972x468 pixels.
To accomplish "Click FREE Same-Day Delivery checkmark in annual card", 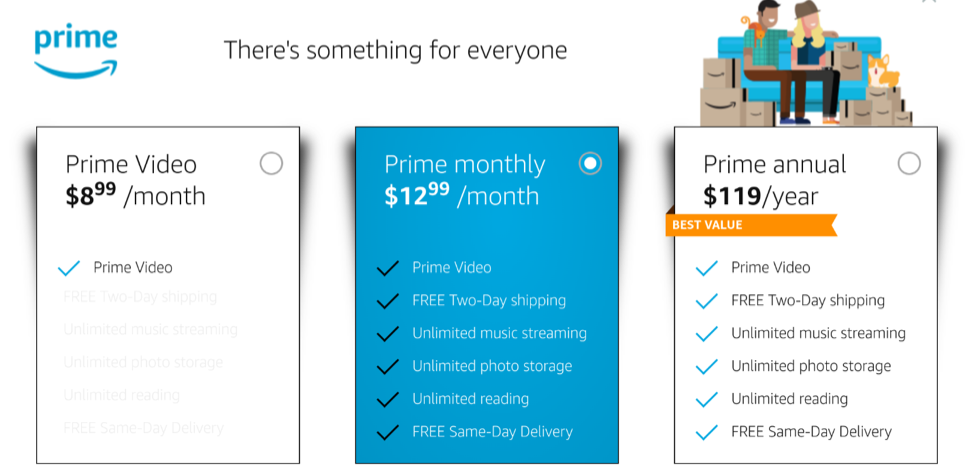I will (707, 432).
